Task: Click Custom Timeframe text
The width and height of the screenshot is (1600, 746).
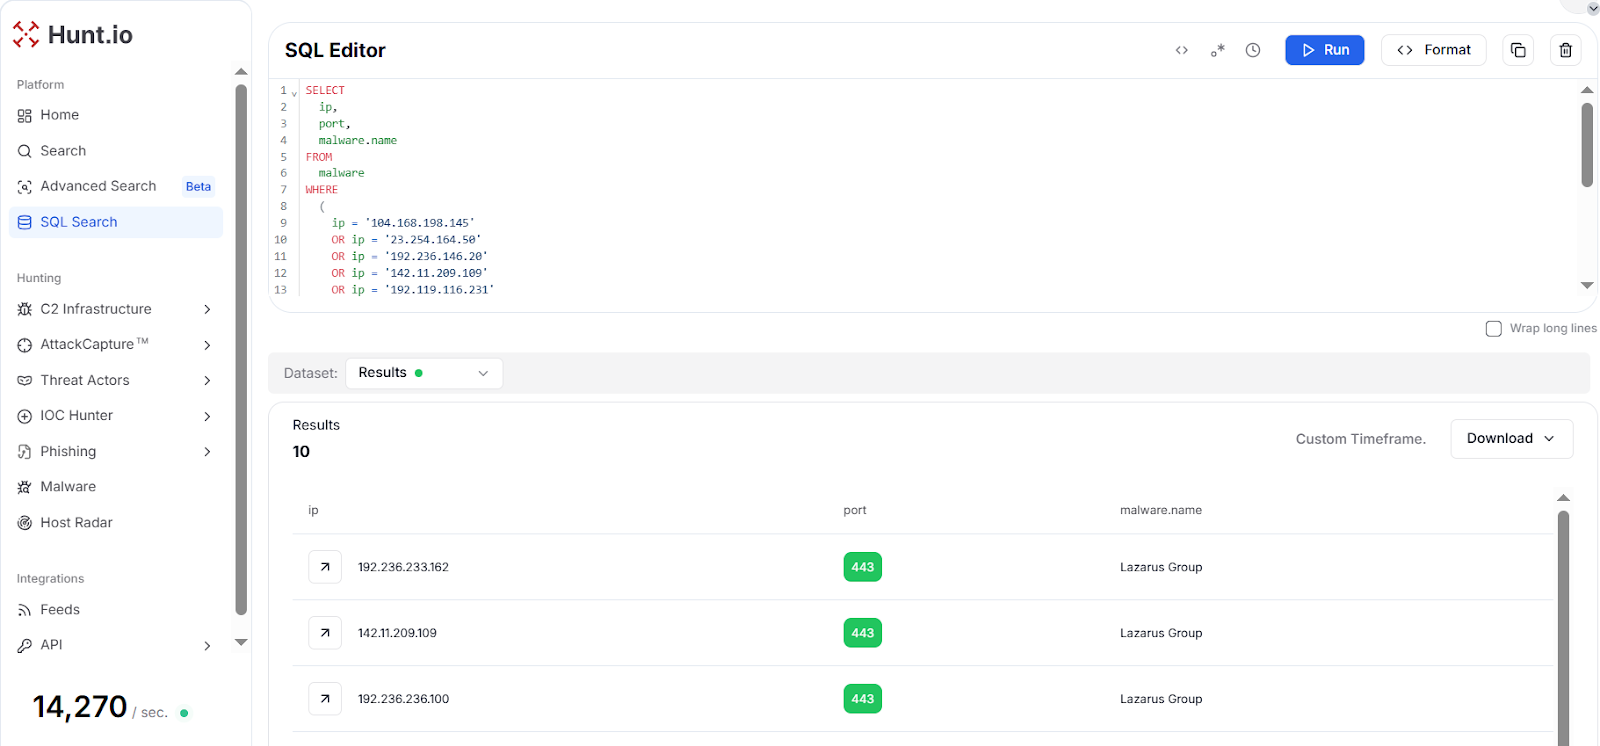Action: pos(1361,439)
